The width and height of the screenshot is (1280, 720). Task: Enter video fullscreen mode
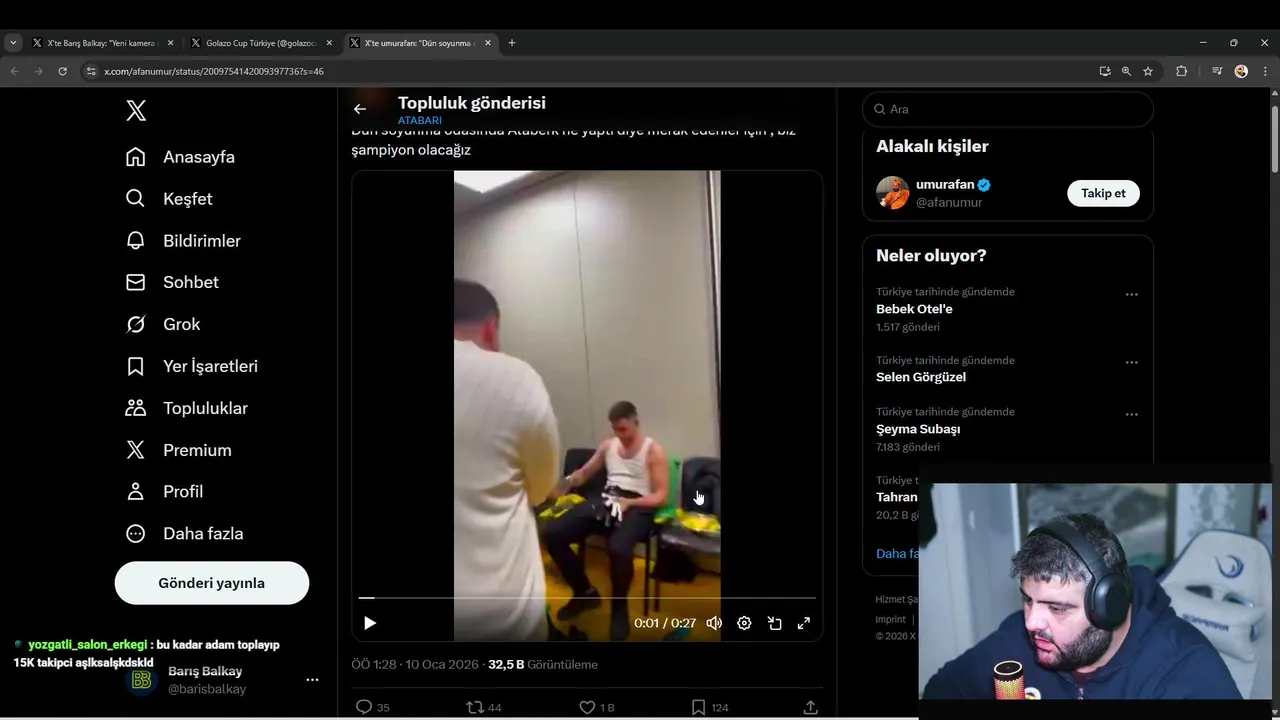[x=803, y=623]
